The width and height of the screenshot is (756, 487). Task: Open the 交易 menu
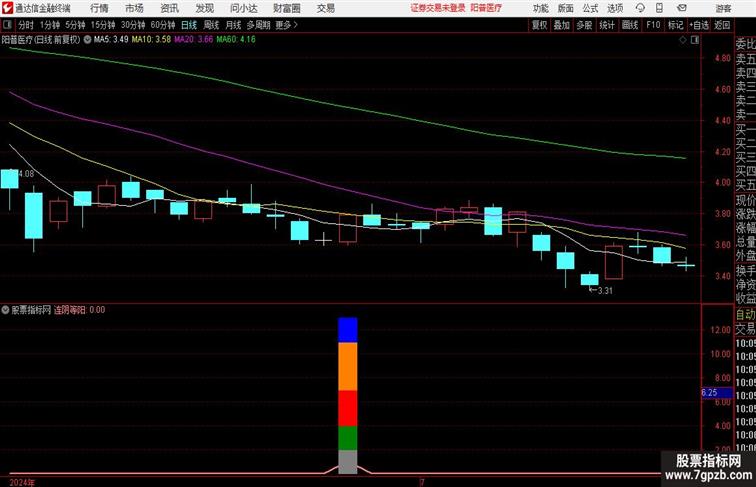(325, 8)
